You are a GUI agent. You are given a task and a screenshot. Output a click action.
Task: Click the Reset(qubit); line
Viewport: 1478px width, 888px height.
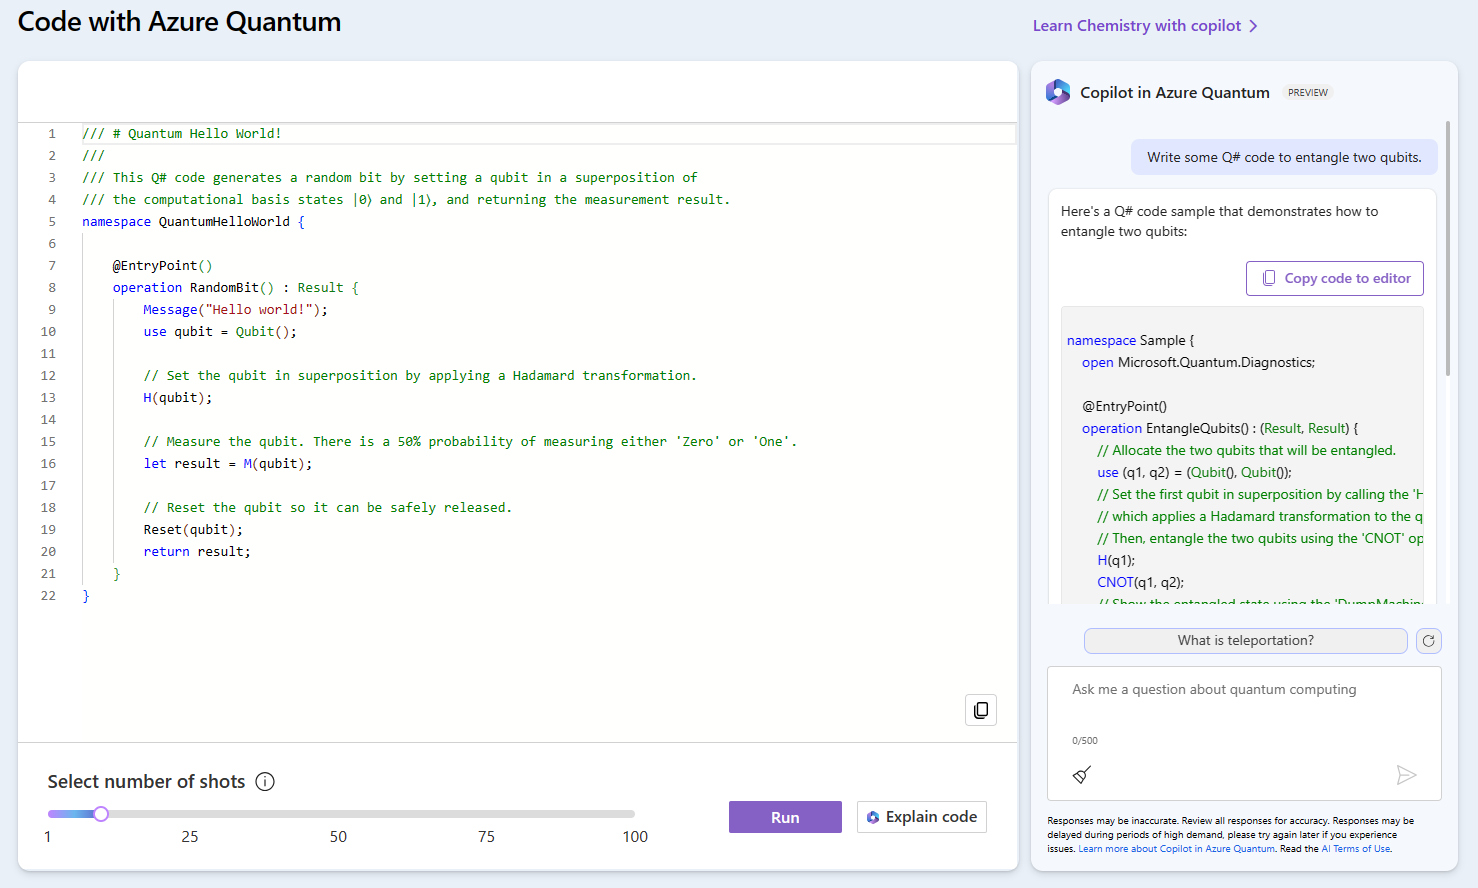[193, 530]
